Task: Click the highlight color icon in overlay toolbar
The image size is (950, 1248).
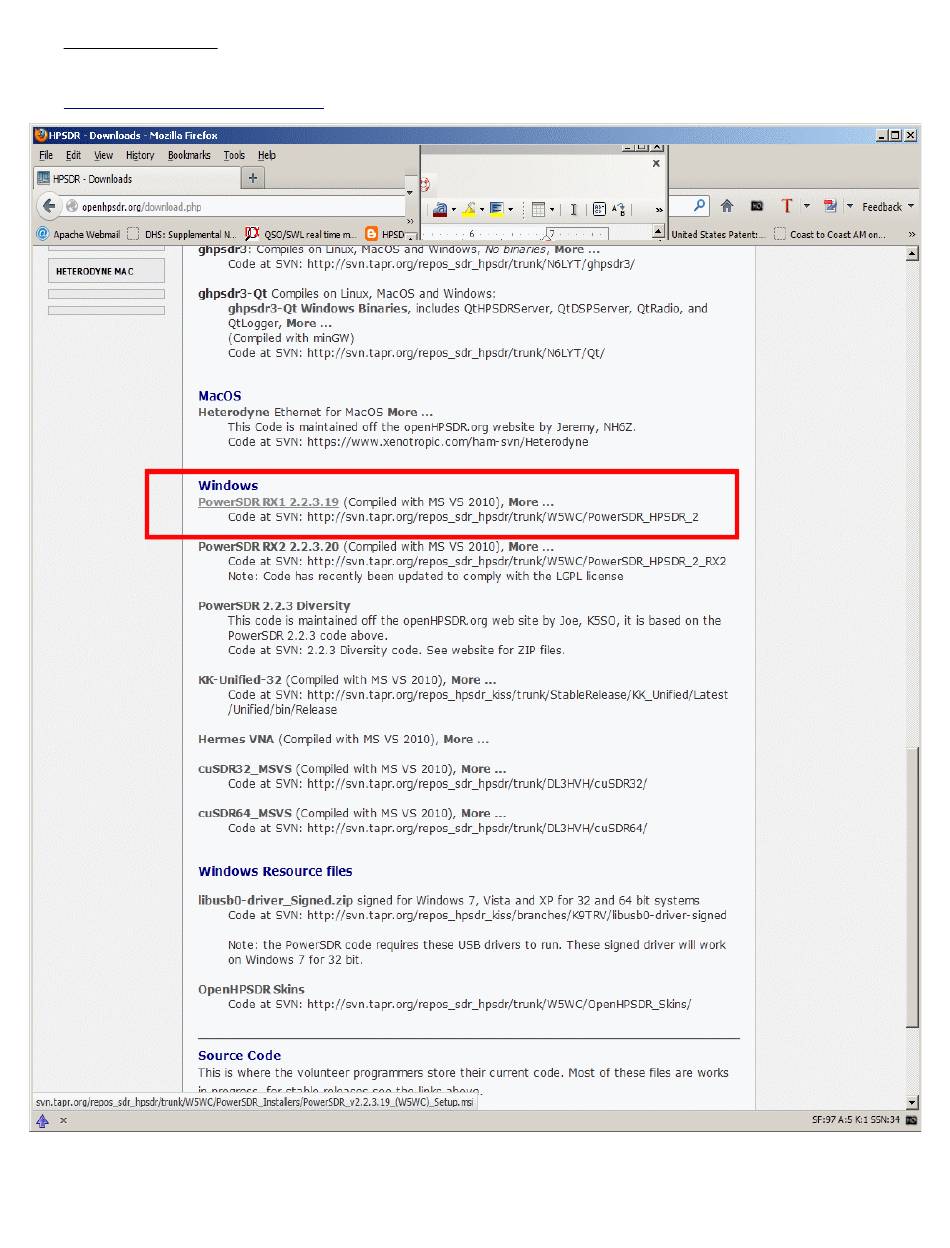Action: coord(468,209)
